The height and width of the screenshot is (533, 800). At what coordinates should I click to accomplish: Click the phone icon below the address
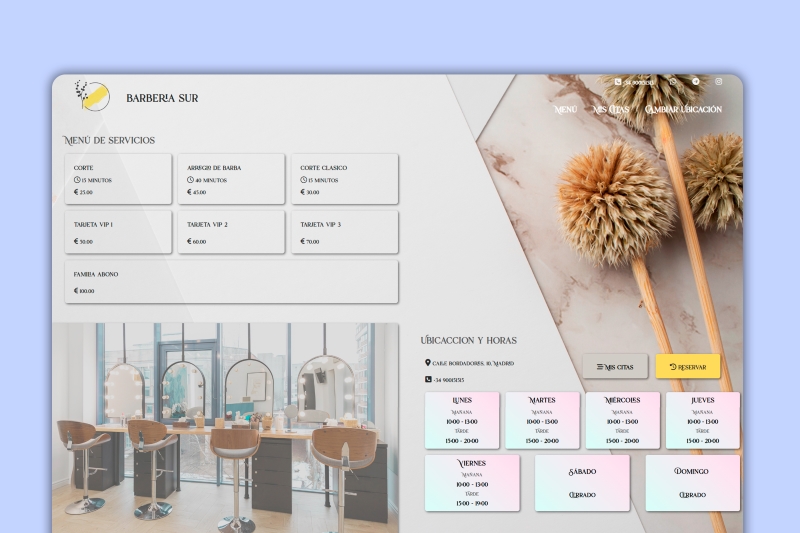coord(428,380)
